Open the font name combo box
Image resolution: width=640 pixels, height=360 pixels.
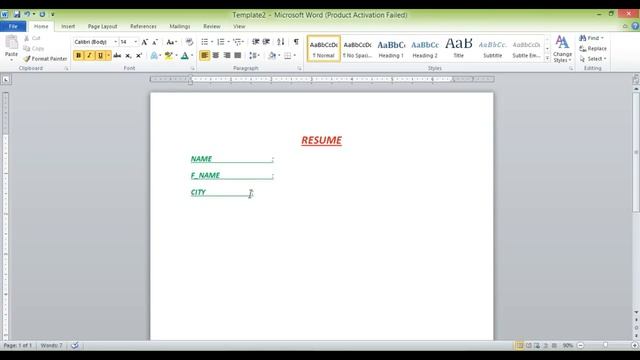(x=96, y=42)
